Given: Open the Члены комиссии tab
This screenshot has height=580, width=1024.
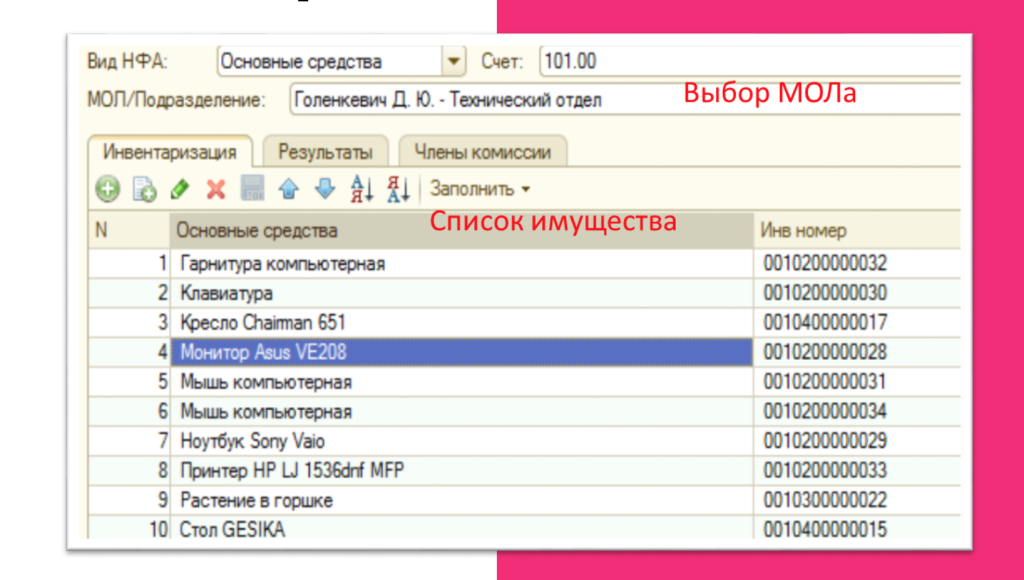Looking at the screenshot, I should [x=483, y=152].
